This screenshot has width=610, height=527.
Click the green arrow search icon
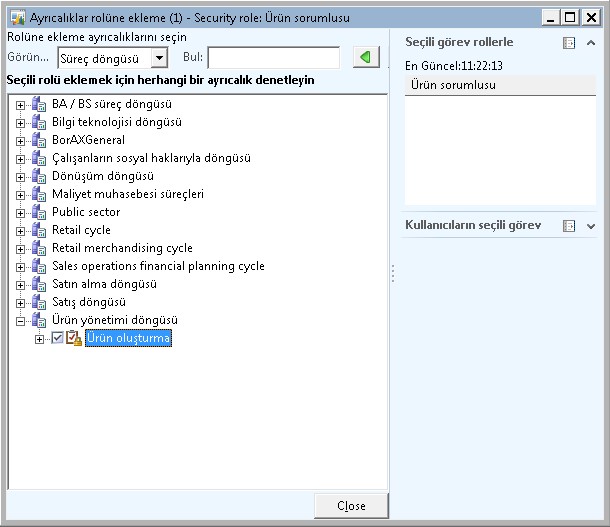tap(367, 58)
